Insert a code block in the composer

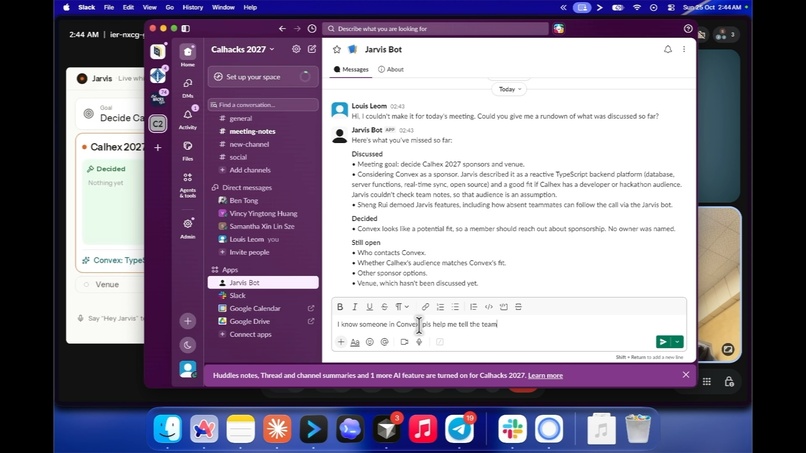(504, 306)
